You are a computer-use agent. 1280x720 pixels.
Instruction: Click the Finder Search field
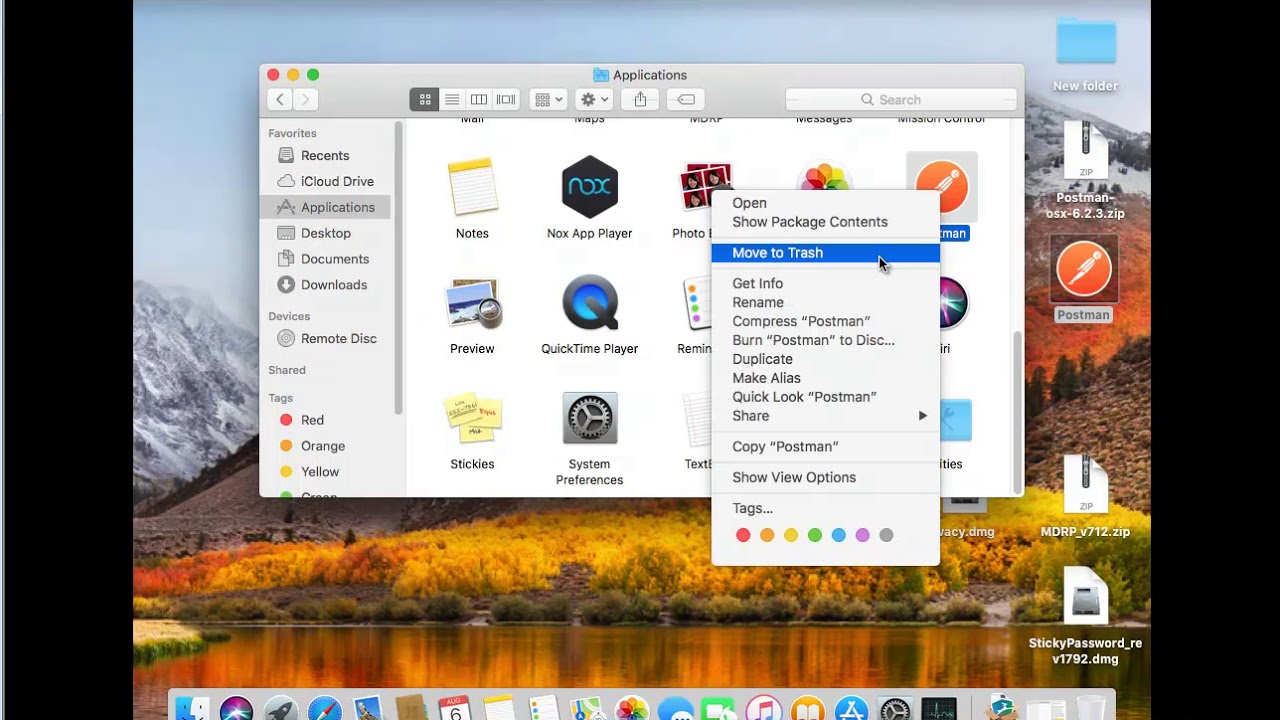pyautogui.click(x=900, y=99)
